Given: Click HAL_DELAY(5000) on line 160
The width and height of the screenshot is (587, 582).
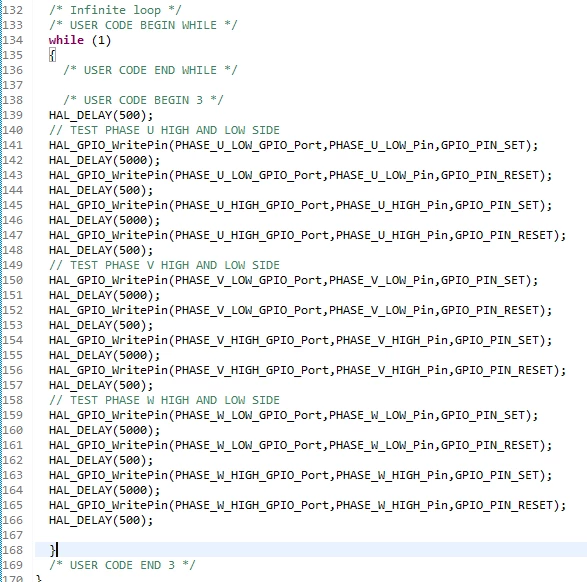Looking at the screenshot, I should coord(104,430).
